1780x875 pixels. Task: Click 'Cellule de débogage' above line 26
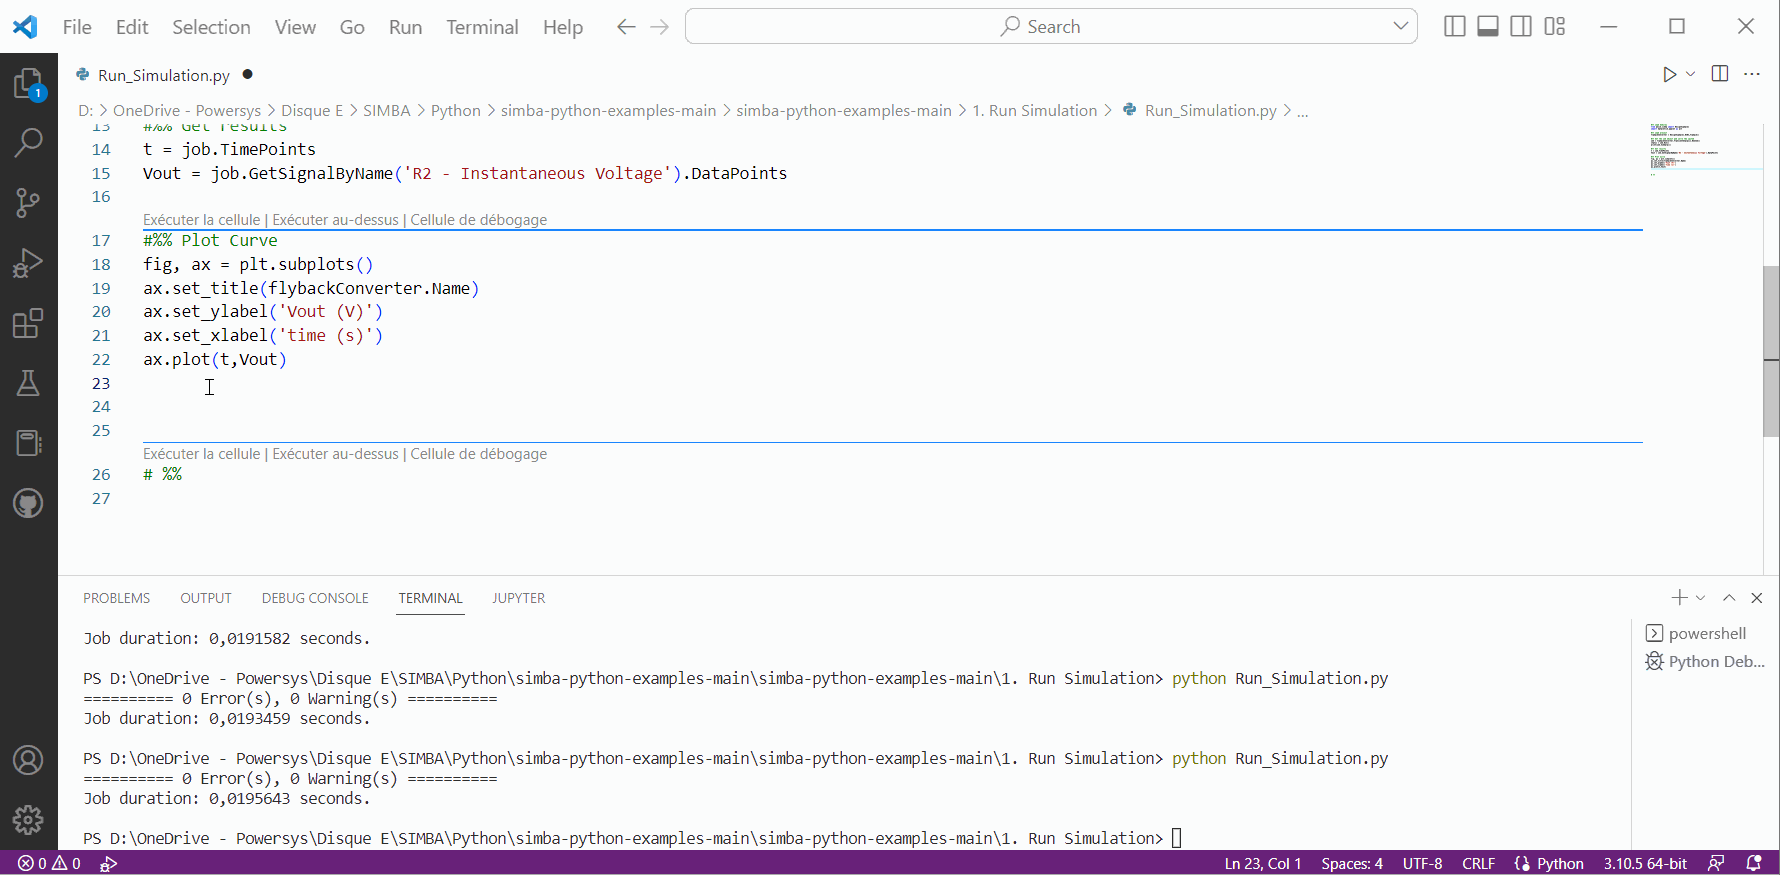[x=478, y=454]
